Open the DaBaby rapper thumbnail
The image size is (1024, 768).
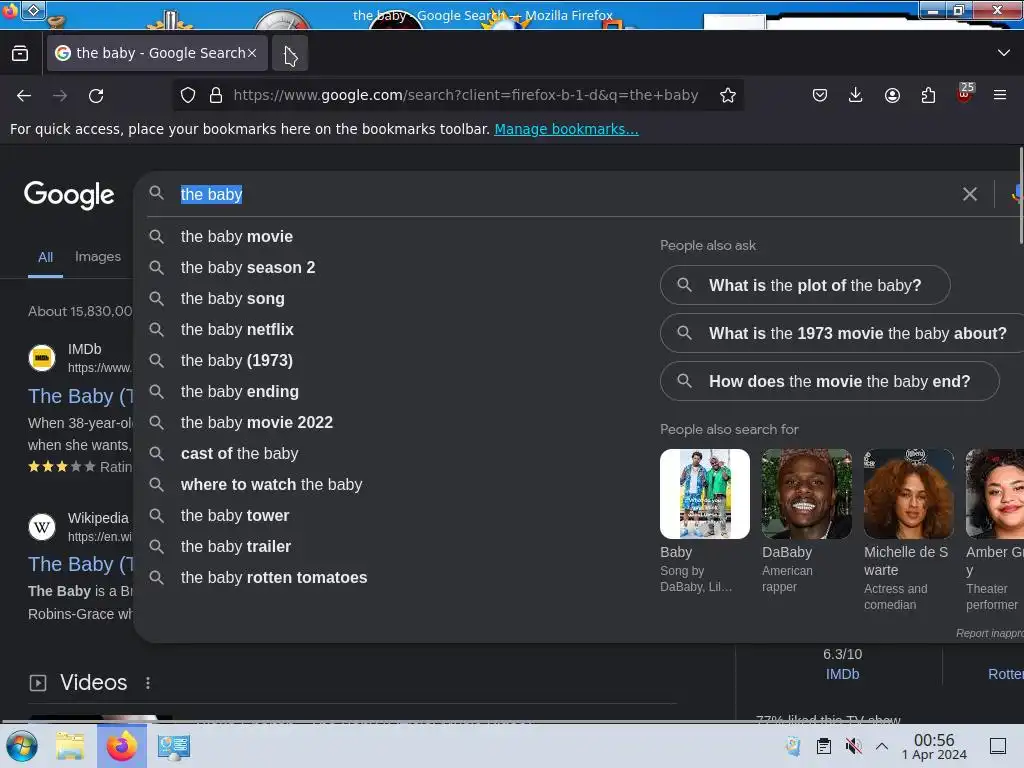(807, 494)
